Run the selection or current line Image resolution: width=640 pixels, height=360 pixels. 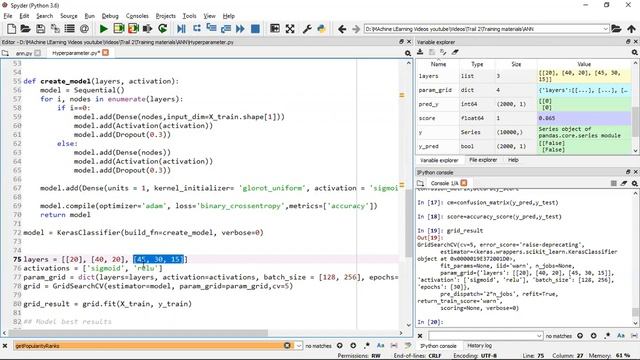(x=148, y=29)
